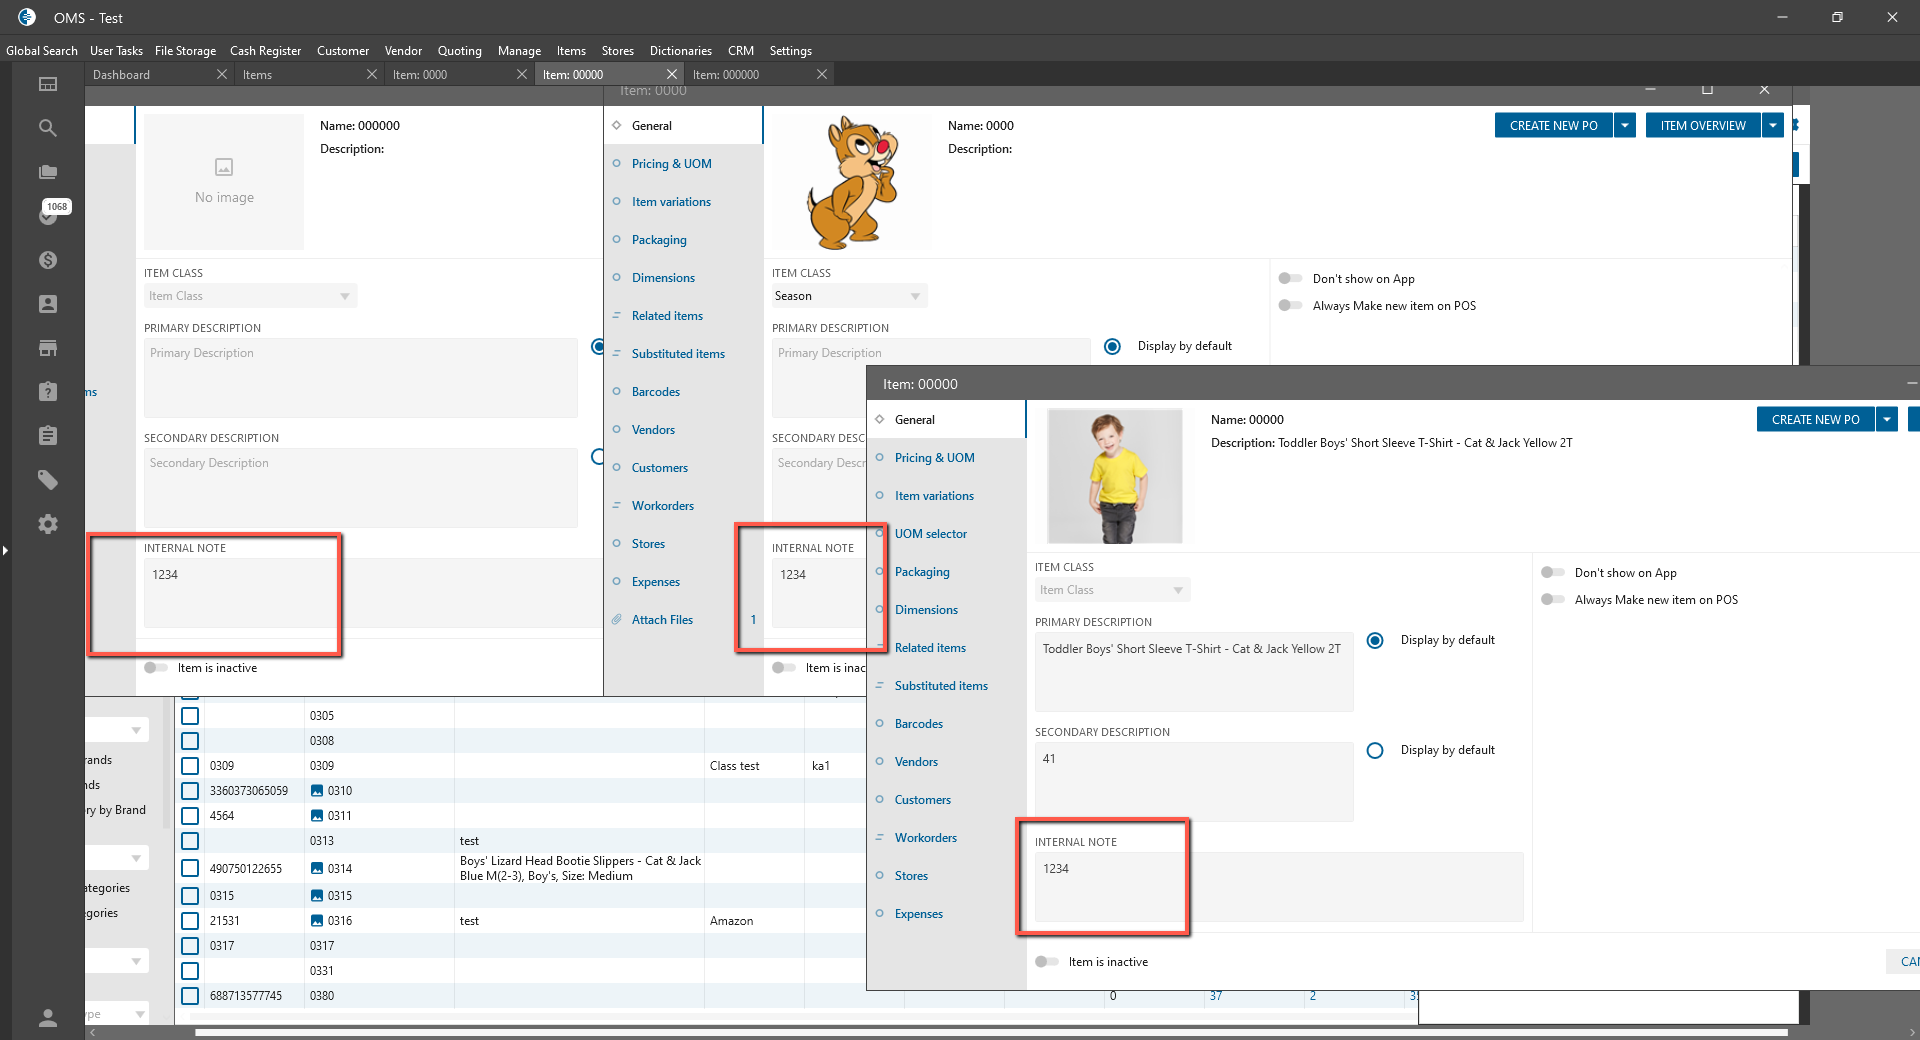The height and width of the screenshot is (1040, 1920).
Task: Click the image icon beside item 0311
Action: (x=317, y=816)
